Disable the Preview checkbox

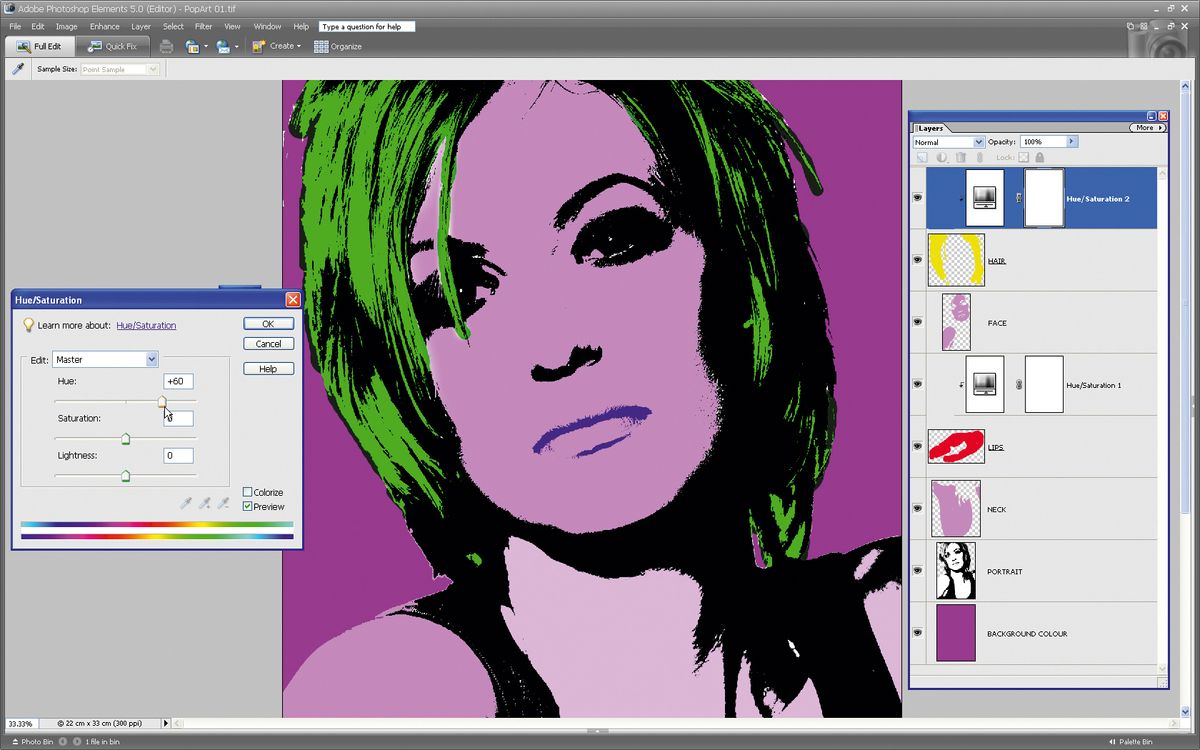(247, 506)
